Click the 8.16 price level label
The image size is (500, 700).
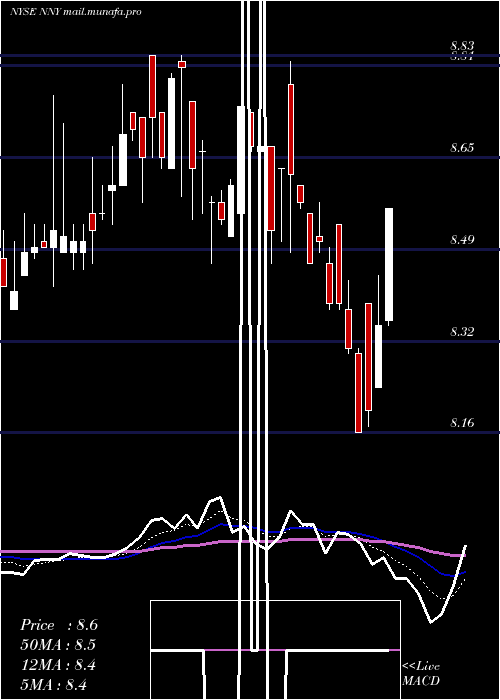pyautogui.click(x=462, y=422)
